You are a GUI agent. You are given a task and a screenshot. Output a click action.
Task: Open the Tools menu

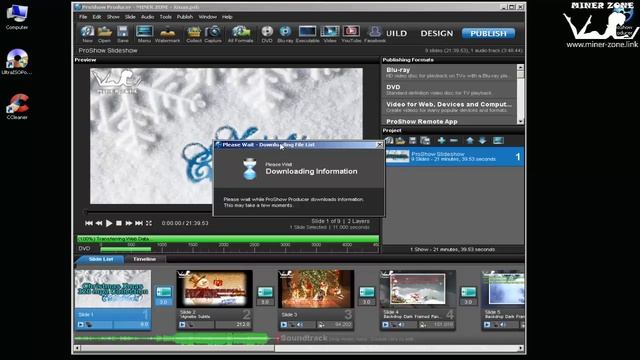click(x=165, y=17)
